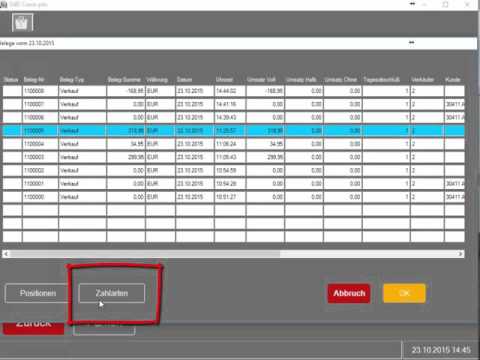Screen dimensions: 480x360
Task: Confirm with the yellow OK button
Action: 404,293
